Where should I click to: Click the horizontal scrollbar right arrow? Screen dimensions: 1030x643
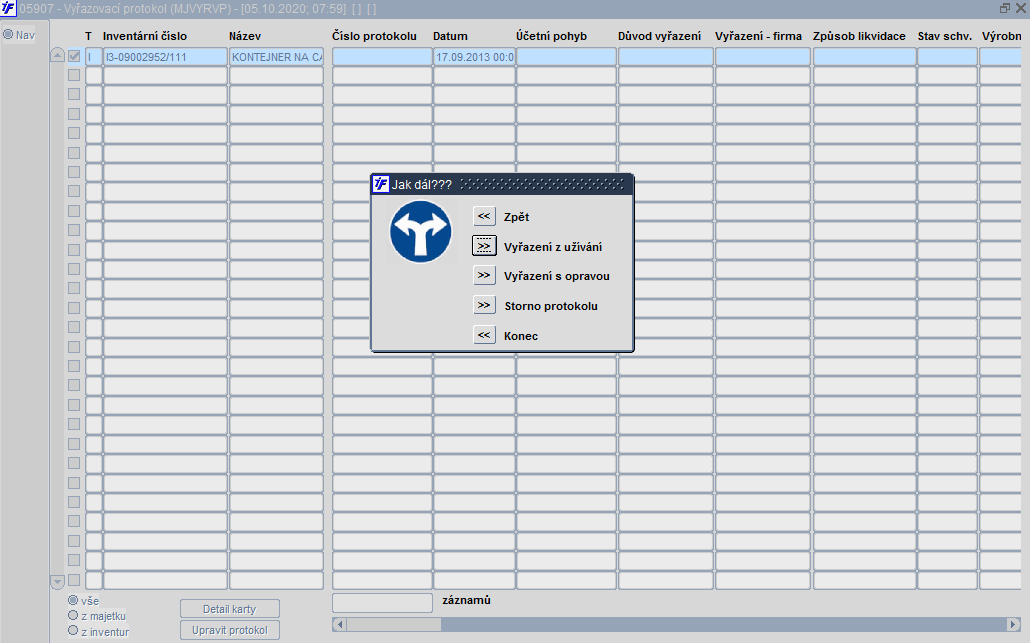tap(1014, 624)
